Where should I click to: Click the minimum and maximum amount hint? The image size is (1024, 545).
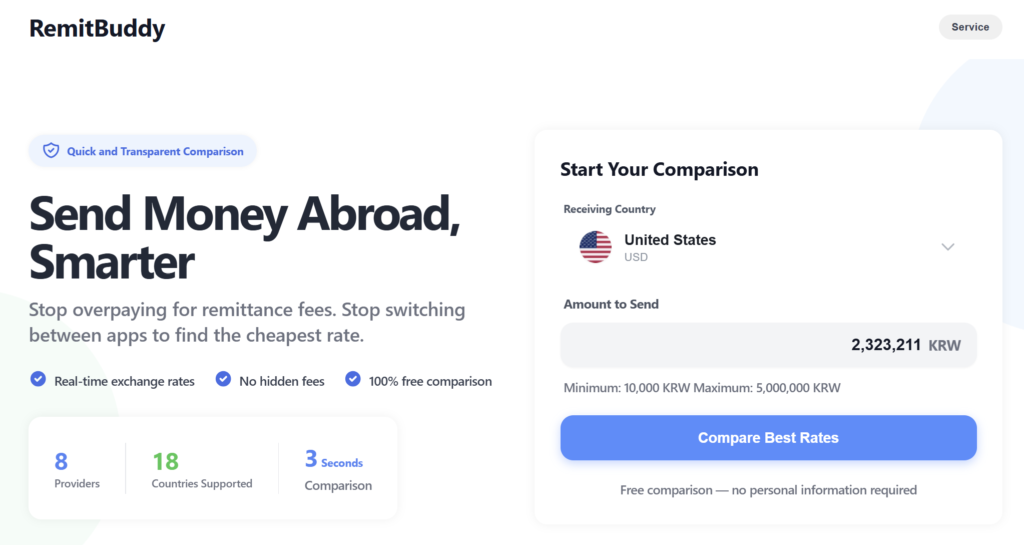[701, 388]
